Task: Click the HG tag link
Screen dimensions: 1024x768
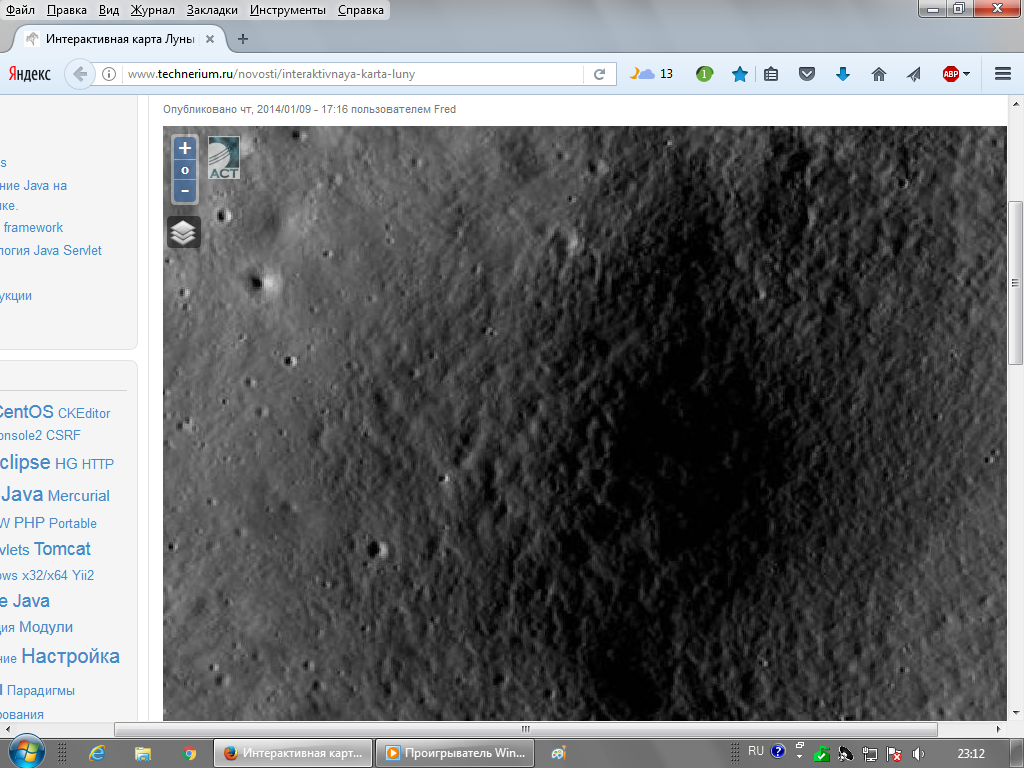Action: pyautogui.click(x=66, y=464)
